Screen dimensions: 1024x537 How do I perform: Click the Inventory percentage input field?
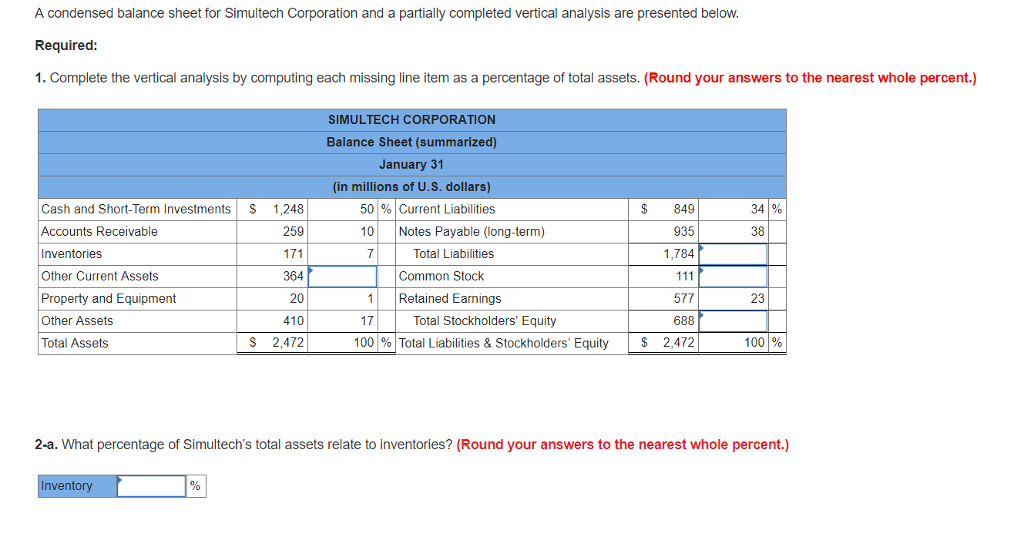pyautogui.click(x=152, y=486)
